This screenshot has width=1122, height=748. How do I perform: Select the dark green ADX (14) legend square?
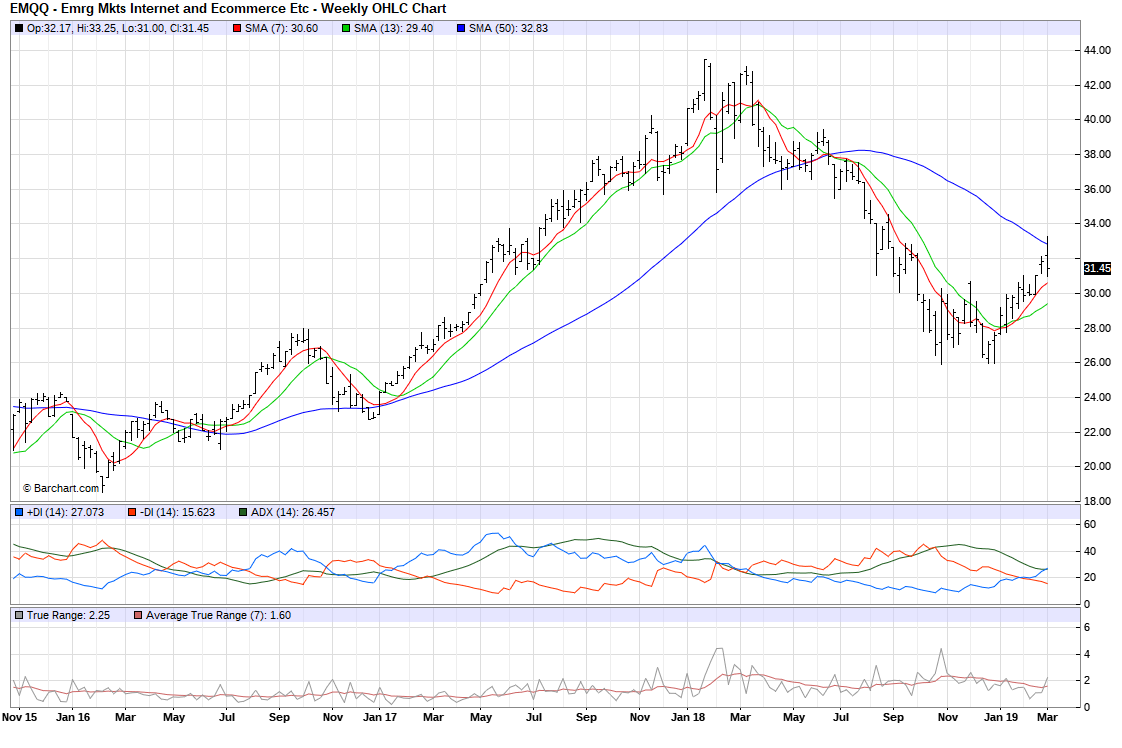coord(243,512)
